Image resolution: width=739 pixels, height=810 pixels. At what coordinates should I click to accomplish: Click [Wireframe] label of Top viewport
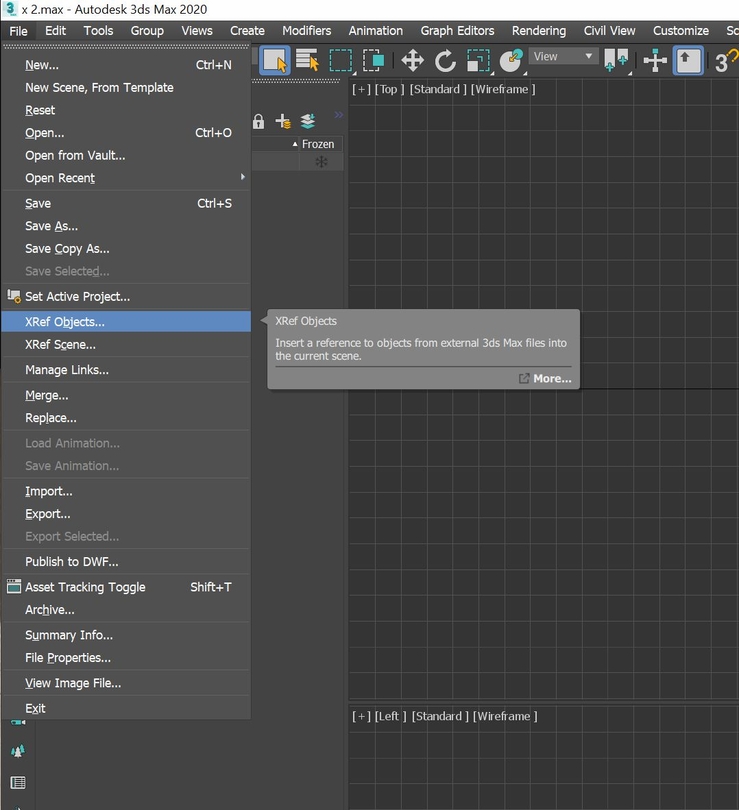click(503, 89)
